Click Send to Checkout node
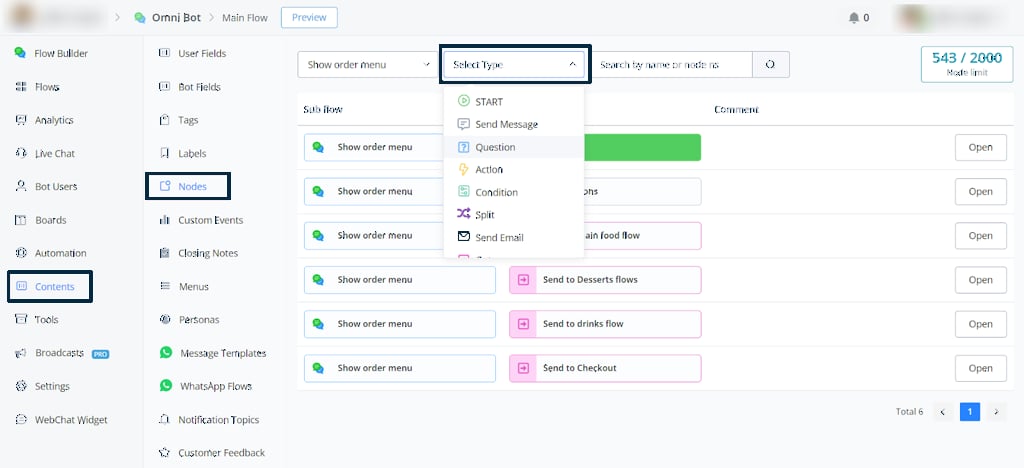This screenshot has height=468, width=1024. [x=605, y=367]
